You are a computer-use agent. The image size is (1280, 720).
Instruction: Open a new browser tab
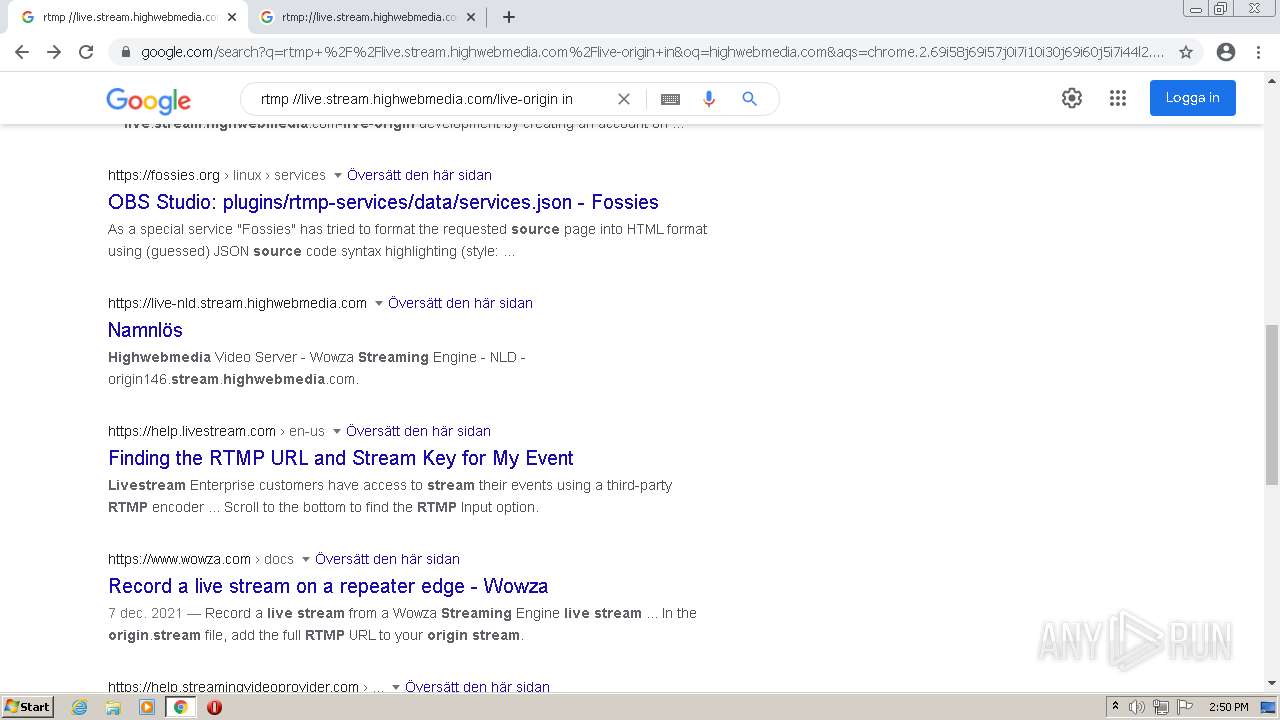pos(509,17)
